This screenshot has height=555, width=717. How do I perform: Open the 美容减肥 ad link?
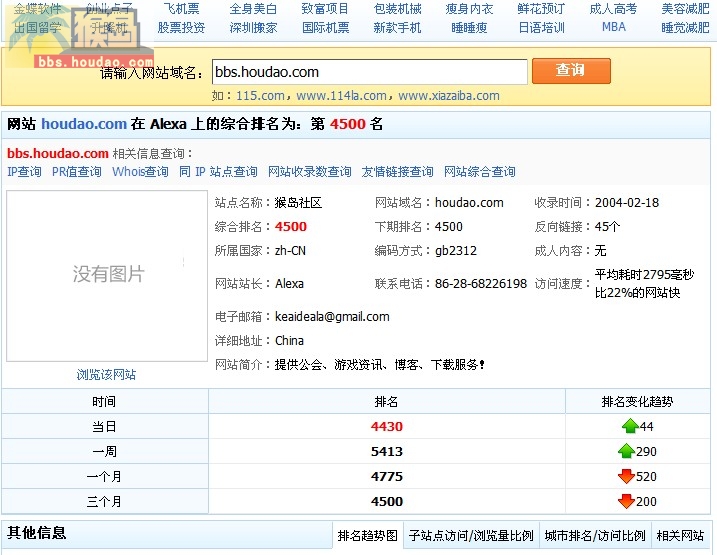click(685, 9)
